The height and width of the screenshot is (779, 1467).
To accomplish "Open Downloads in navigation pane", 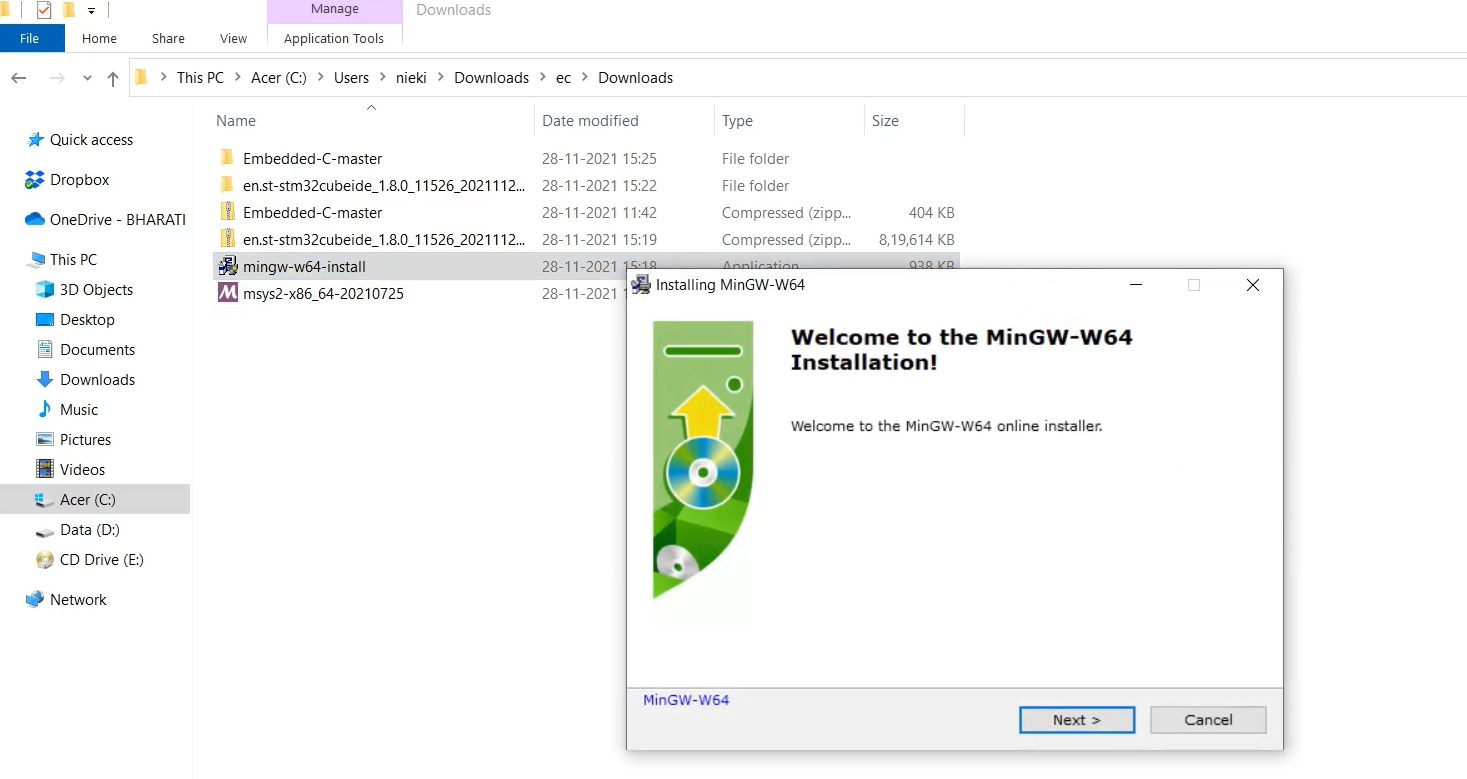I will coord(97,380).
